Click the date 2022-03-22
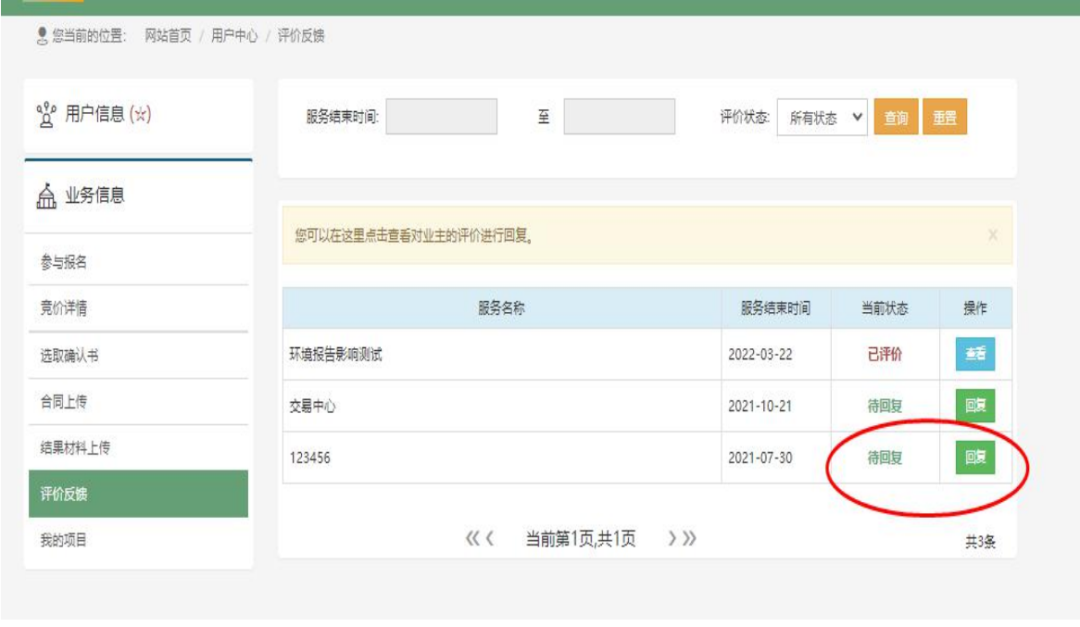The image size is (1080, 627). pos(760,354)
